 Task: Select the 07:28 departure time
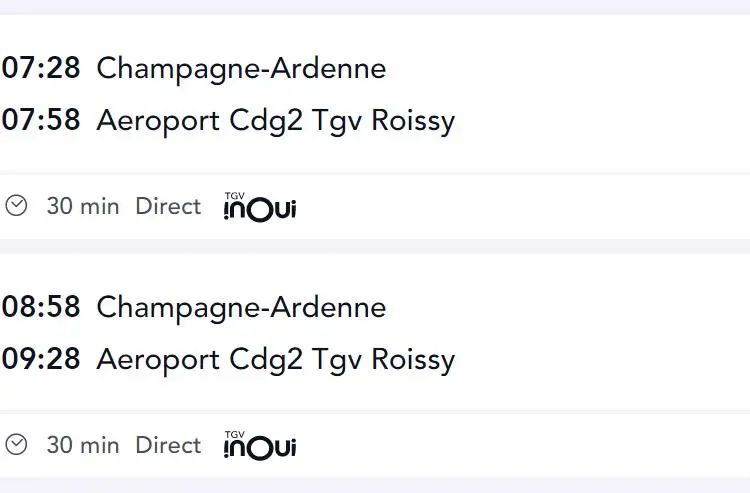tap(41, 67)
